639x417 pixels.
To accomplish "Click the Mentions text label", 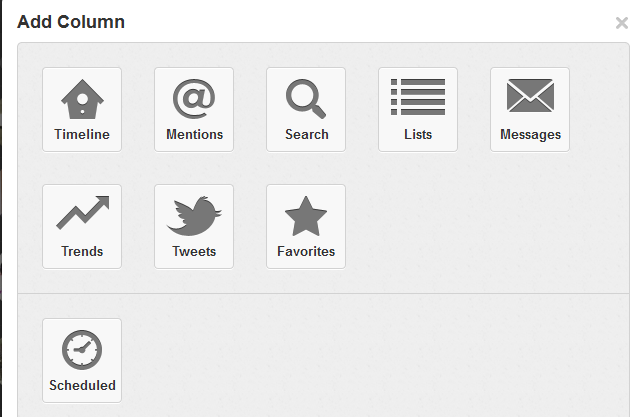I will coord(194,135).
